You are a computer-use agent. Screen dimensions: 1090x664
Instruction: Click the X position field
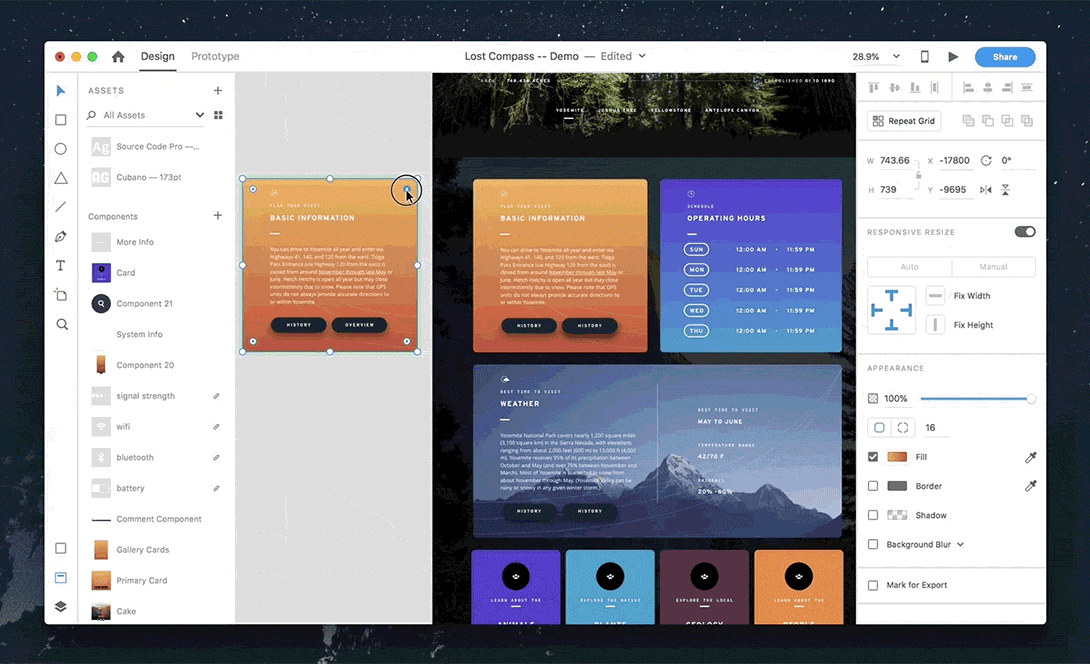click(954, 161)
